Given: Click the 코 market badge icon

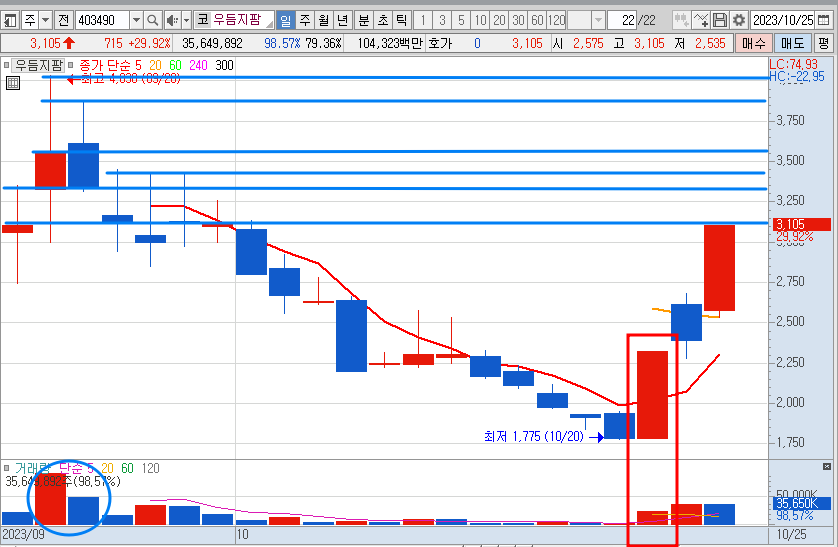Looking at the screenshot, I should point(203,20).
